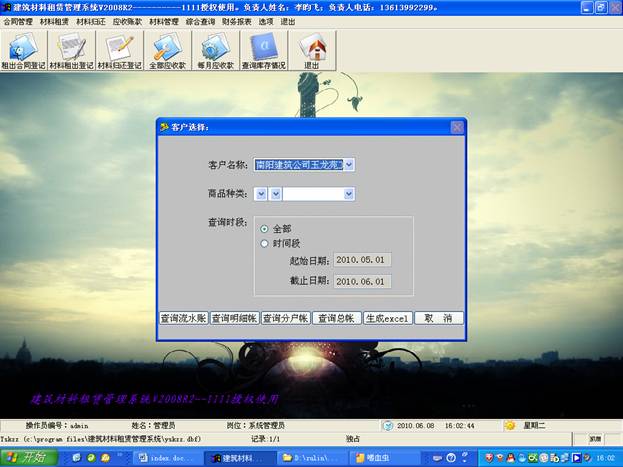Click the 查询流水账 button
Screen dimensions: 623x467
[183, 318]
